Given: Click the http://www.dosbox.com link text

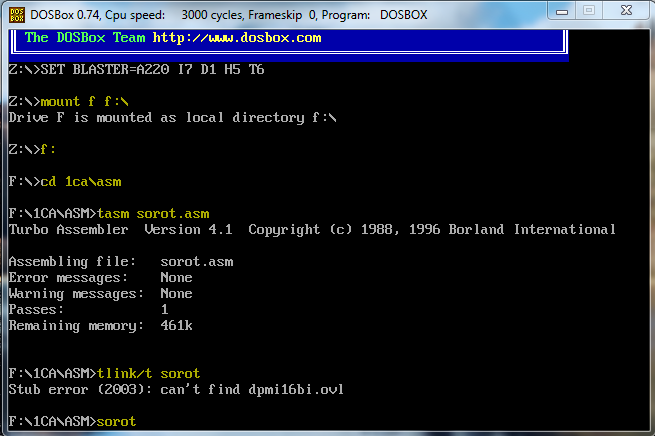Looking at the screenshot, I should point(237,38).
